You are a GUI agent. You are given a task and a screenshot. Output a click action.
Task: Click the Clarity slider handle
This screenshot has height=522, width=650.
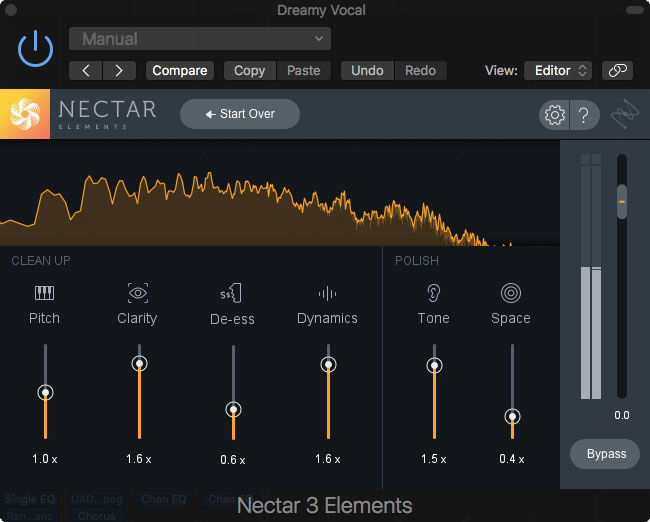pyautogui.click(x=140, y=364)
